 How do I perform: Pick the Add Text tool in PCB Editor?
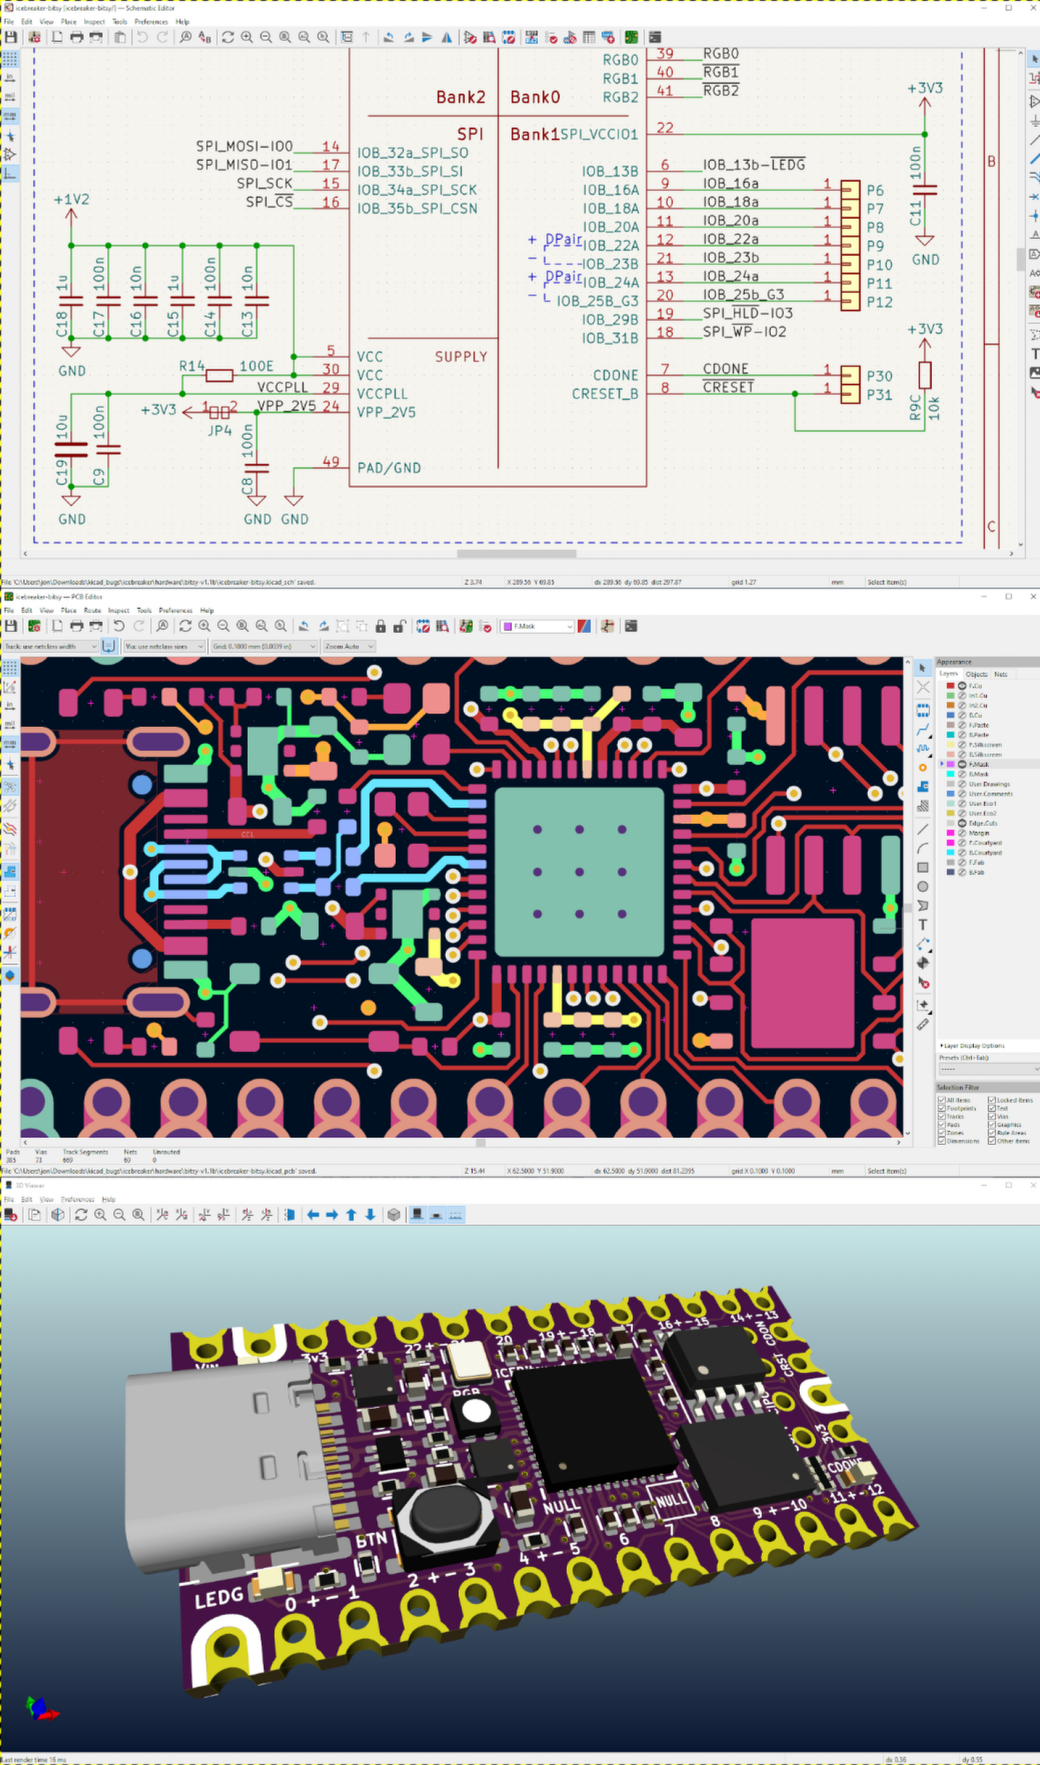pos(923,925)
